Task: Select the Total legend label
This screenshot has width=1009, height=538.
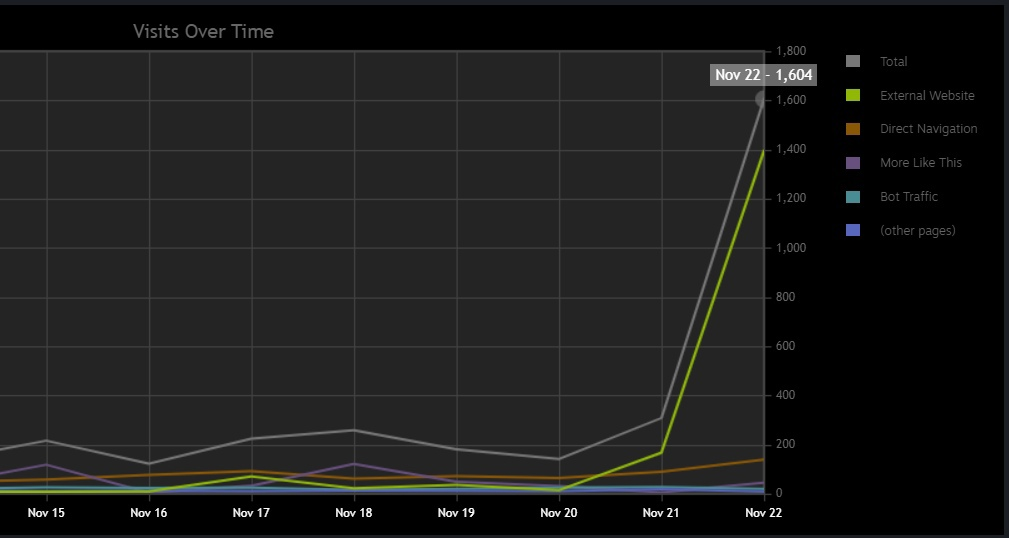Action: pyautogui.click(x=893, y=62)
